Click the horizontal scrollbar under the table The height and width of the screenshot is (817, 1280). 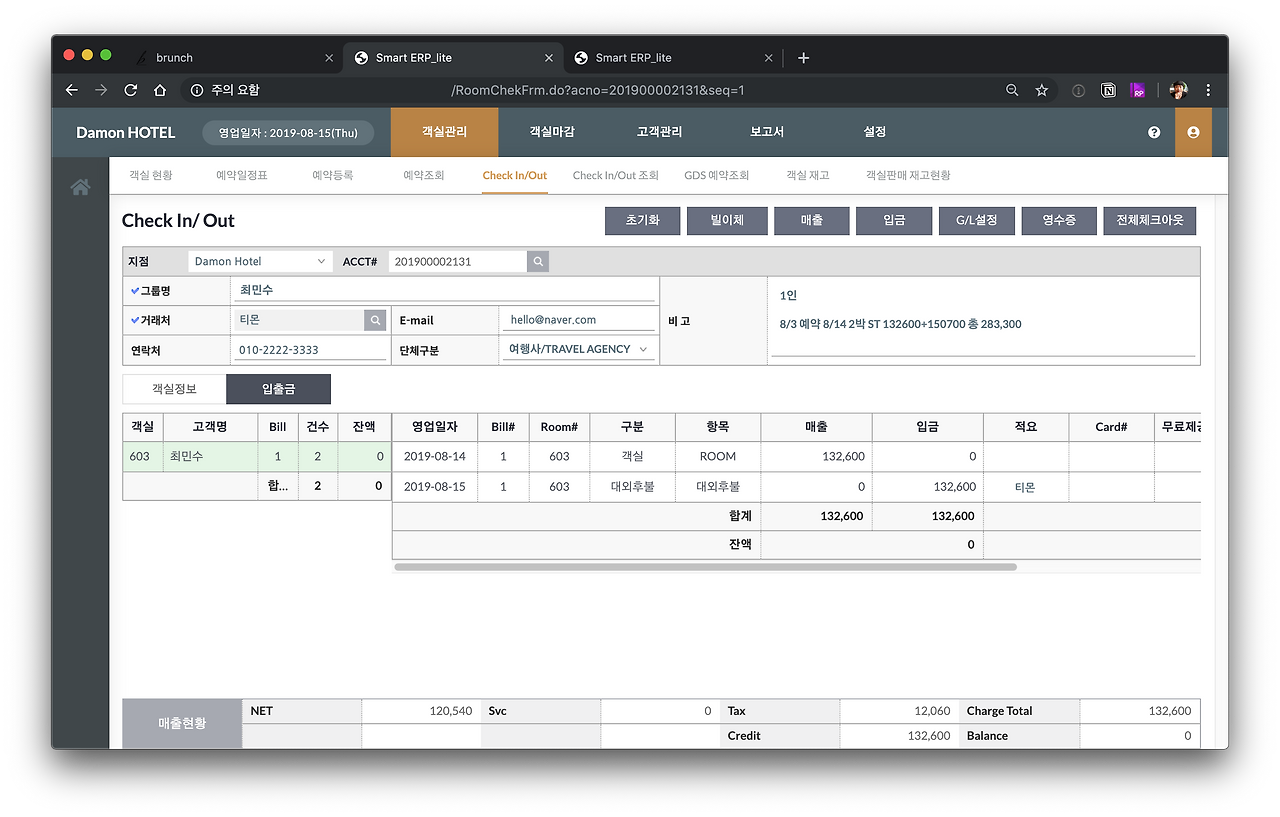(x=705, y=567)
